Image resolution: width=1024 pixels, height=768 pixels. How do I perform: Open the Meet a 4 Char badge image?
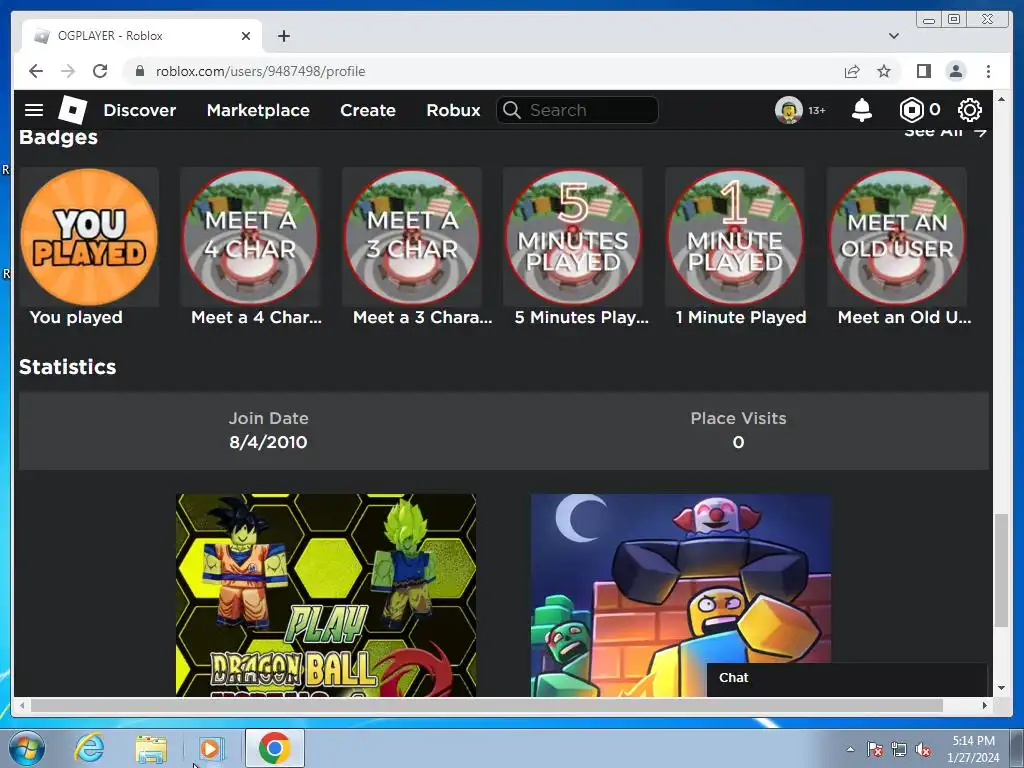(x=250, y=237)
